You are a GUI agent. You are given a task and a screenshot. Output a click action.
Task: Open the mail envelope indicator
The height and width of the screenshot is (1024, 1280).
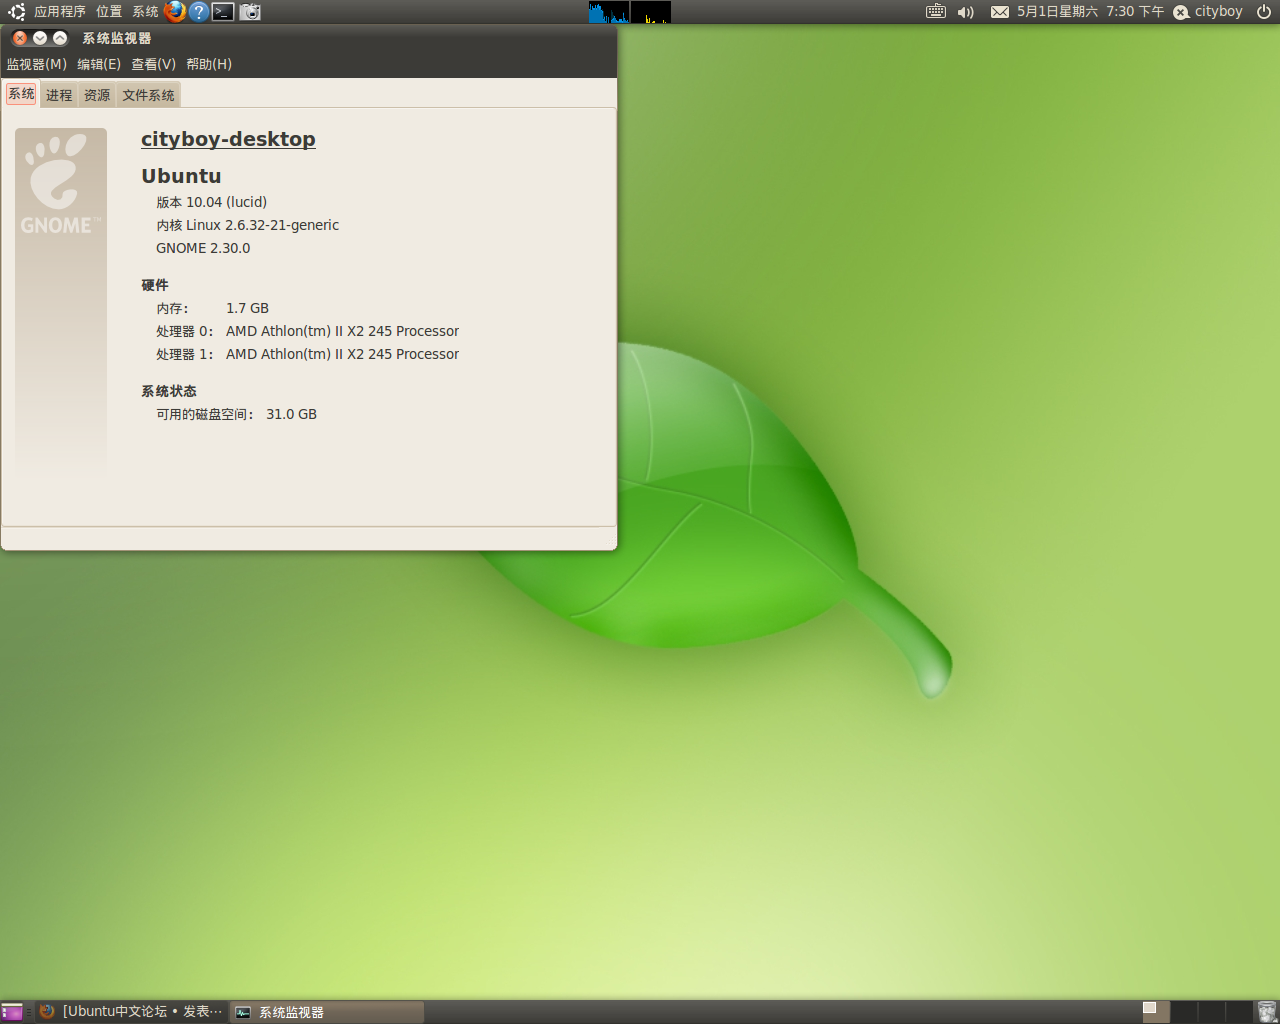(1000, 12)
